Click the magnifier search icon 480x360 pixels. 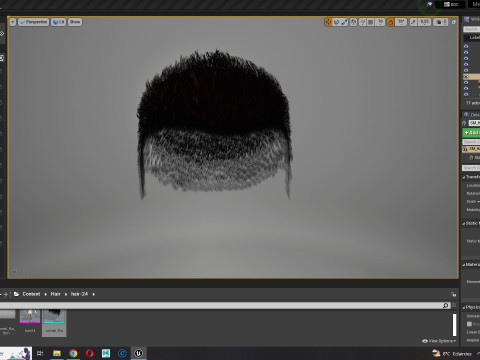[446, 306]
